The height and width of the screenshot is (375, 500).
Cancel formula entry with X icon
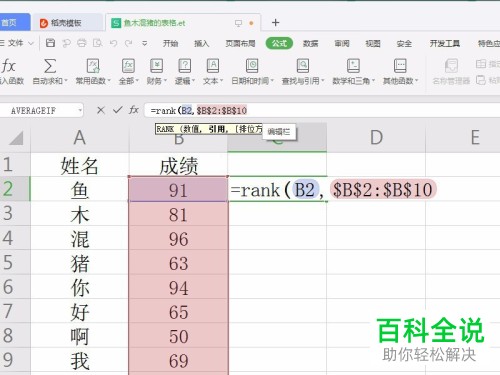click(x=101, y=110)
